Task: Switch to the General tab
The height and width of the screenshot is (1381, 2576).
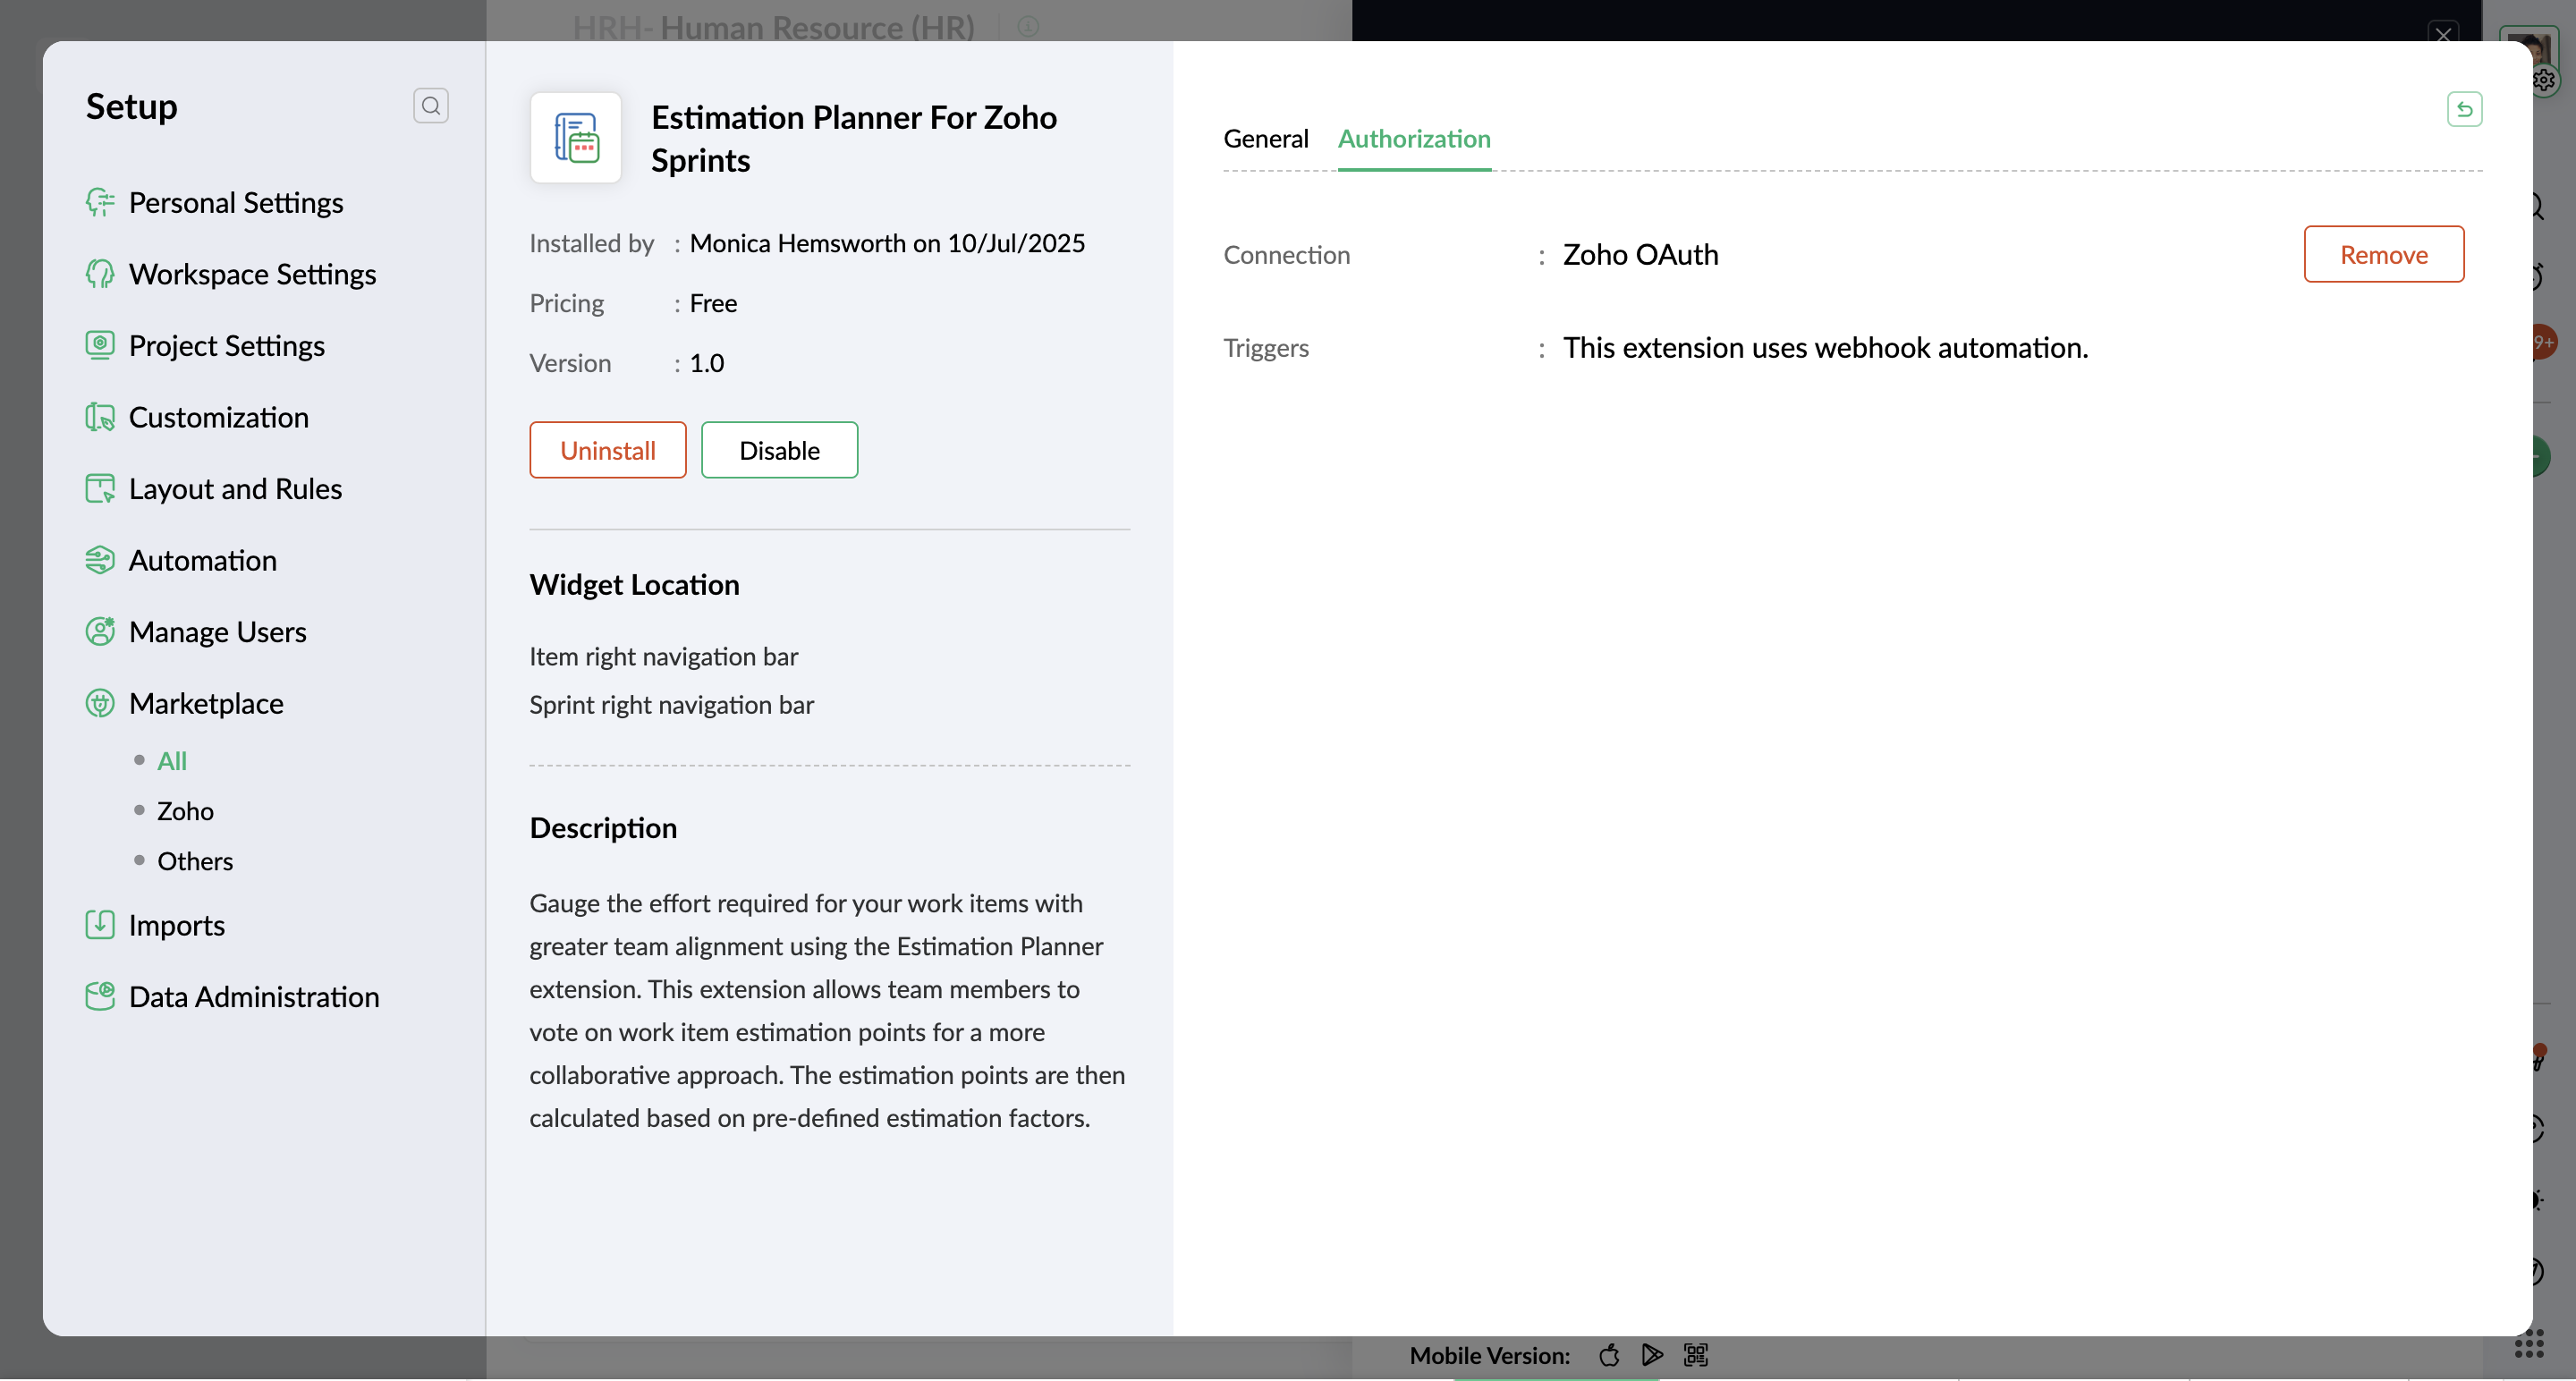Action: point(1266,139)
